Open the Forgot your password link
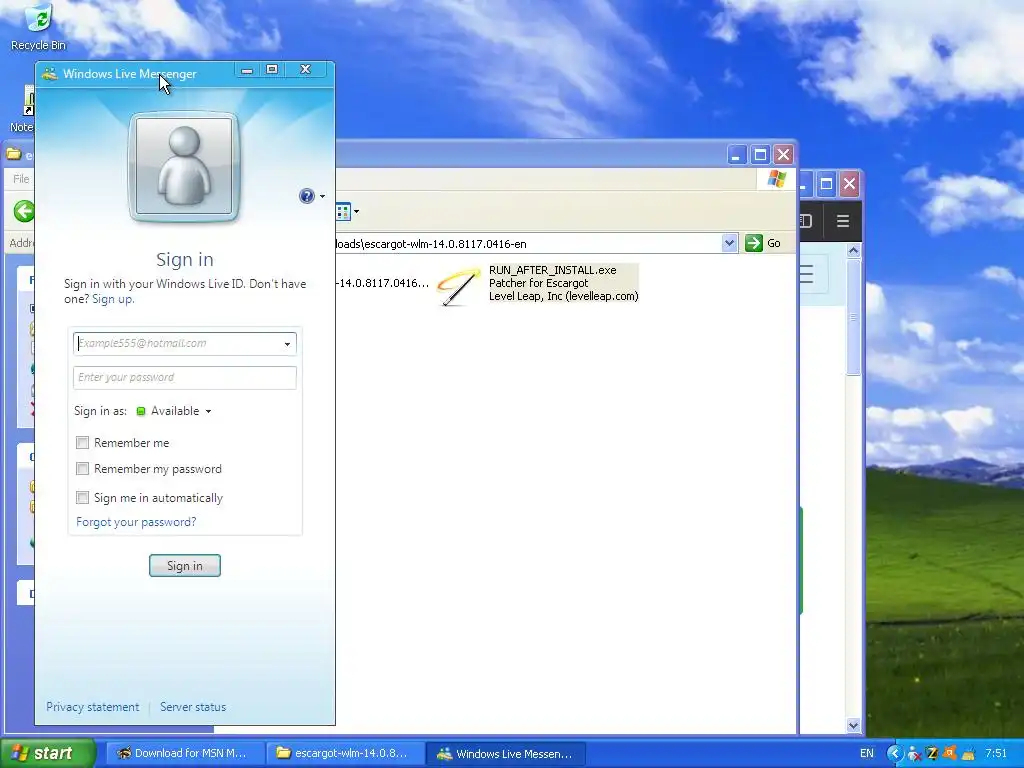The height and width of the screenshot is (768, 1024). 136,522
